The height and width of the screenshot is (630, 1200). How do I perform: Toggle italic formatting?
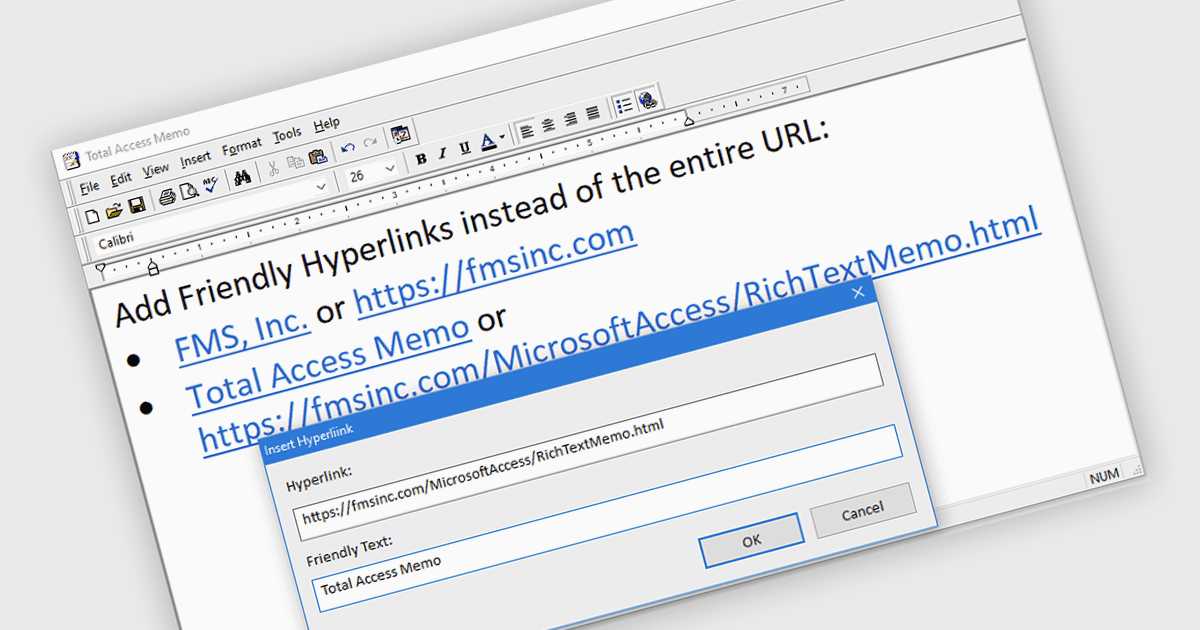(x=442, y=153)
